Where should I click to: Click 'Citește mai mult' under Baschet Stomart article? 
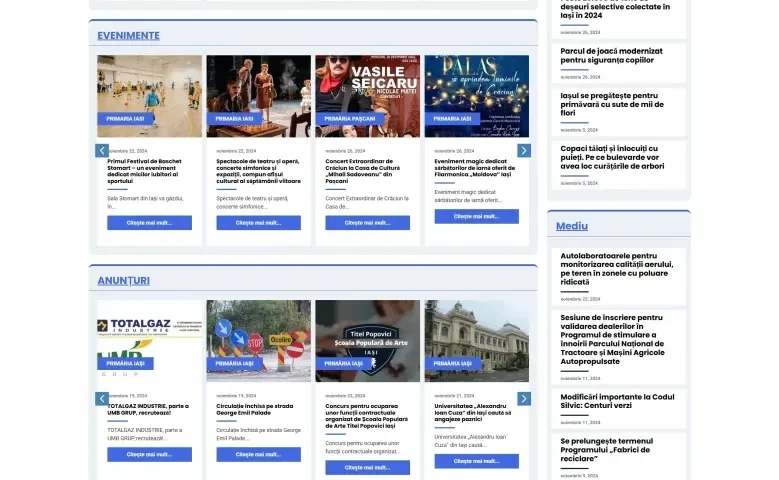coord(149,223)
